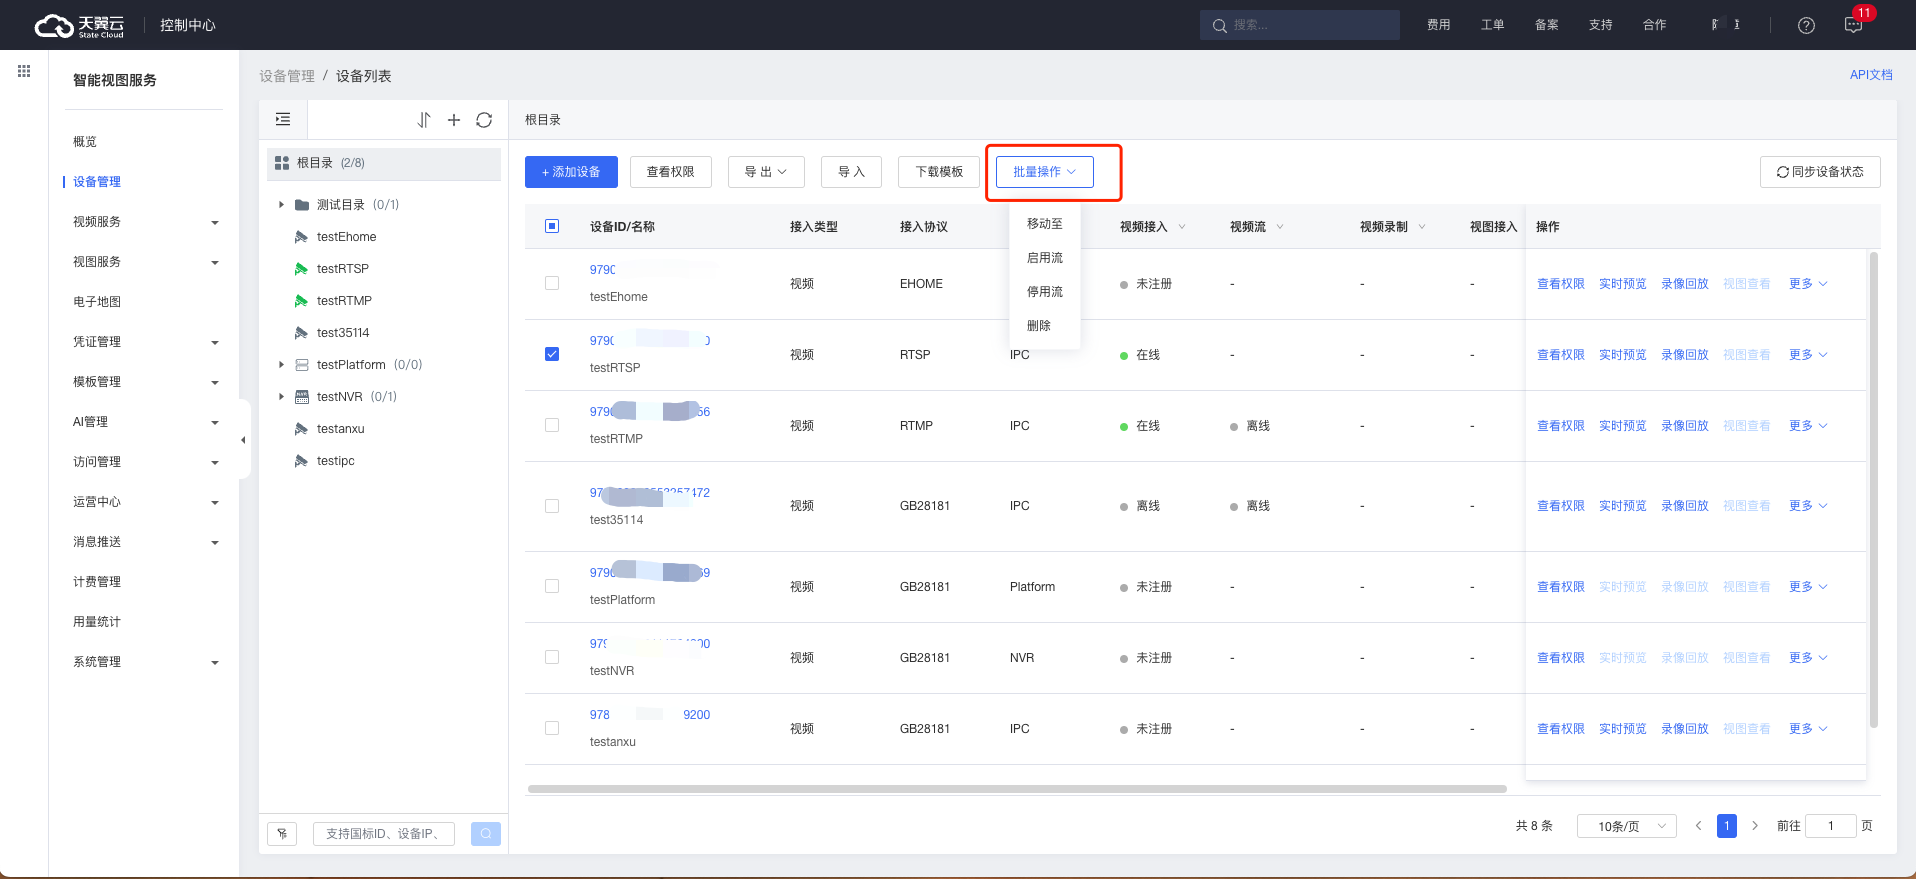1916x879 pixels.
Task: Open 概览 in the sidebar
Action: click(x=85, y=142)
